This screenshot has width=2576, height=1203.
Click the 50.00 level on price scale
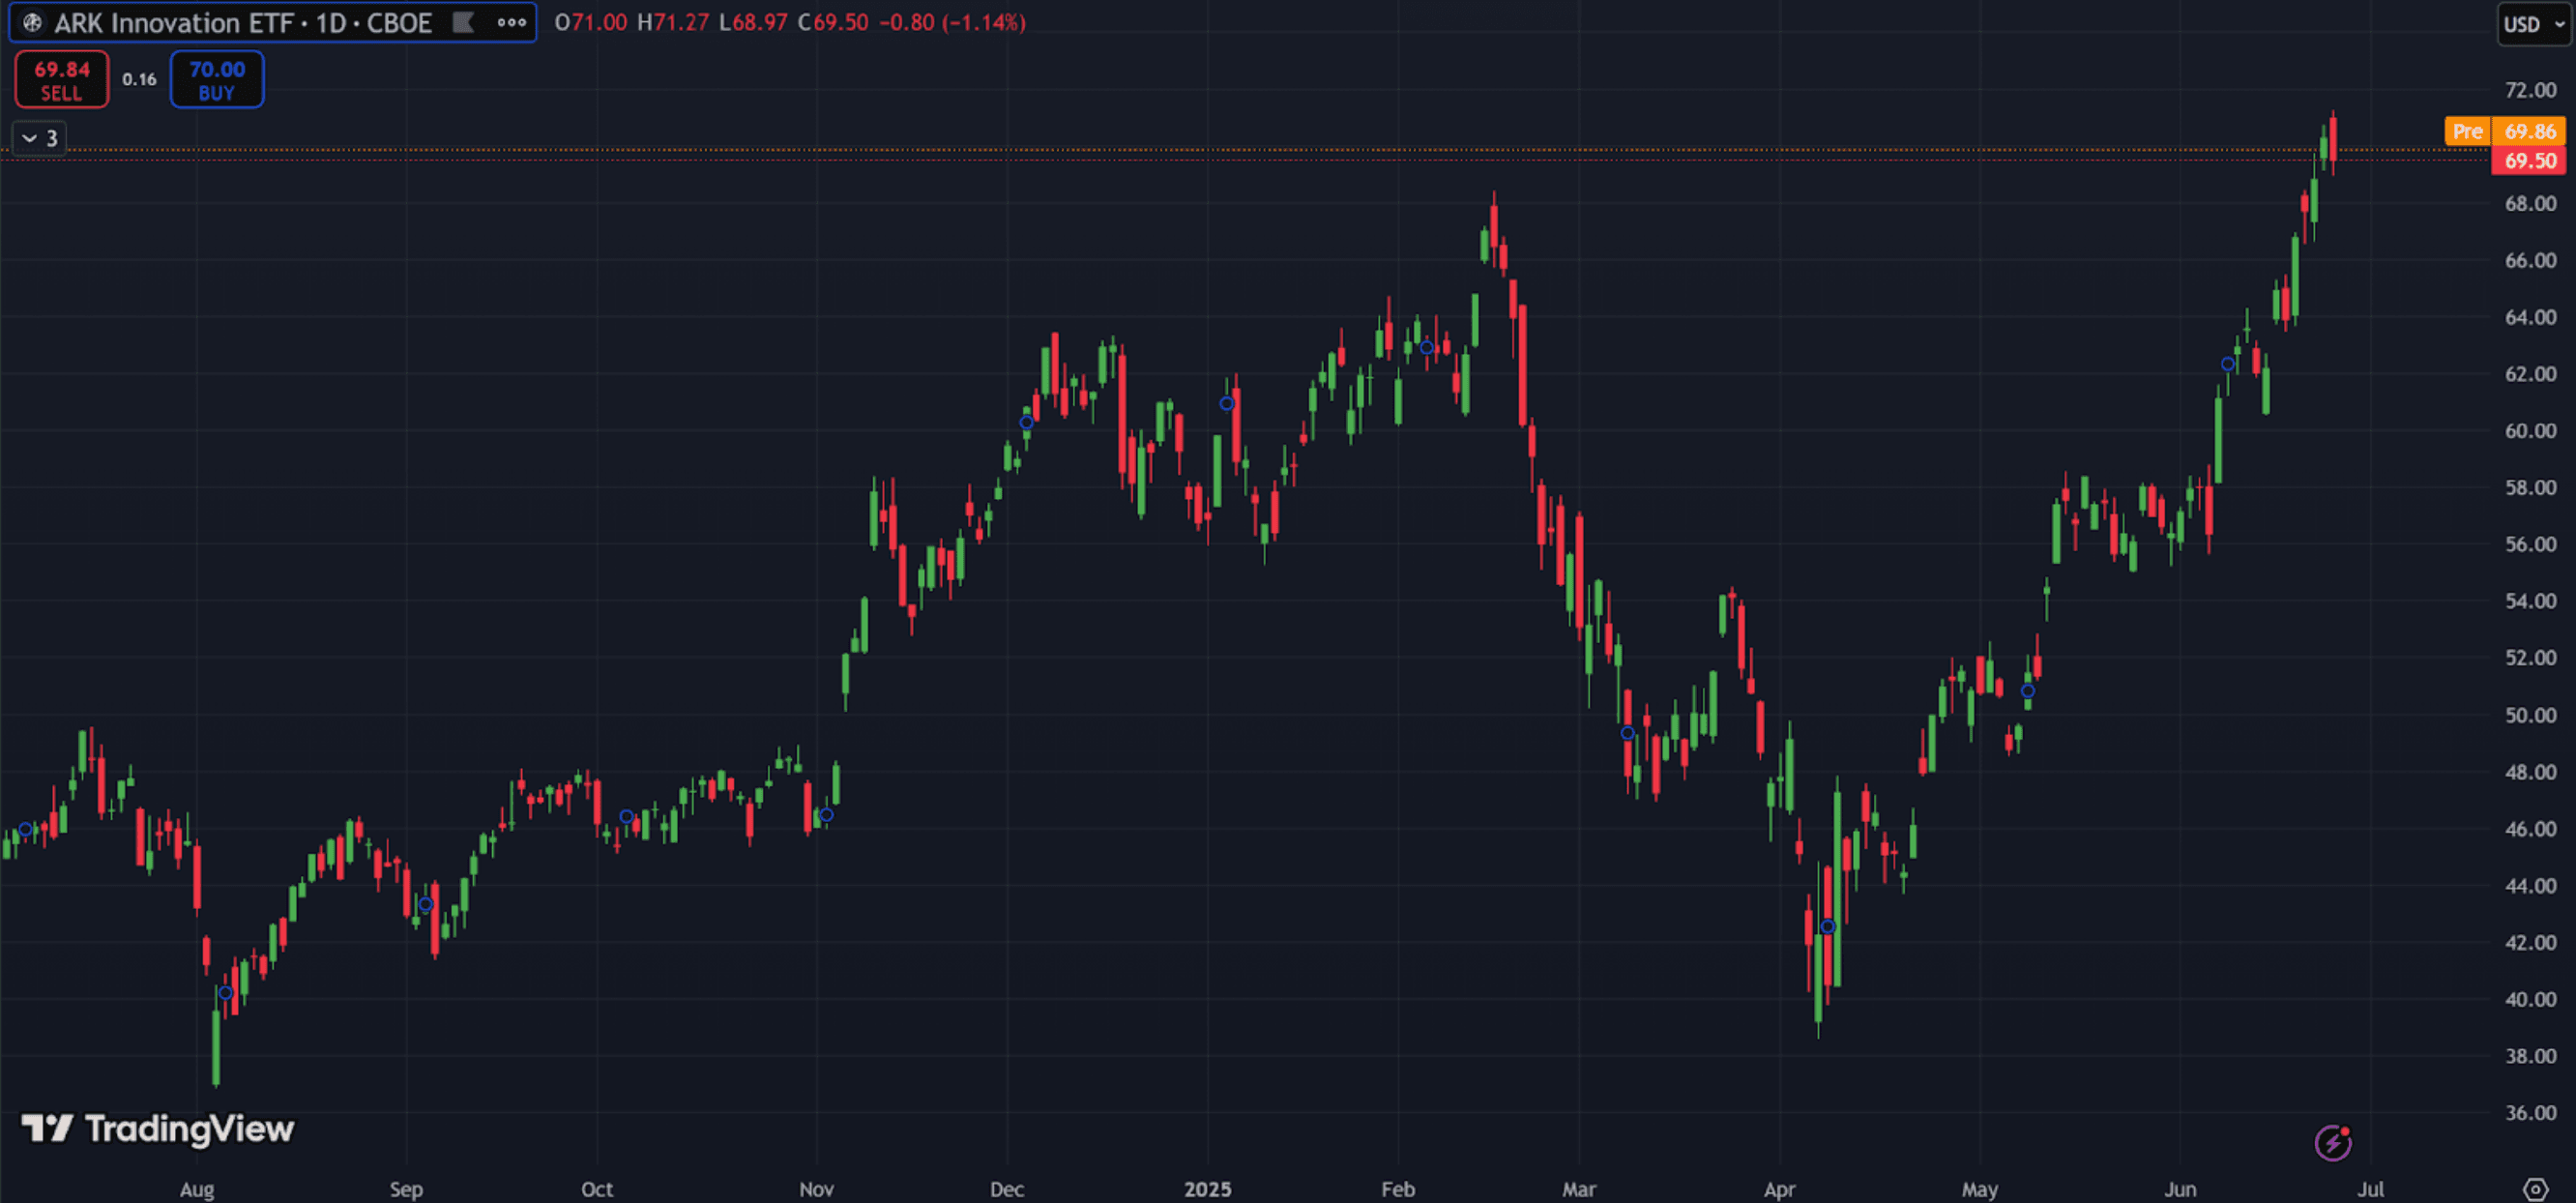(2529, 715)
